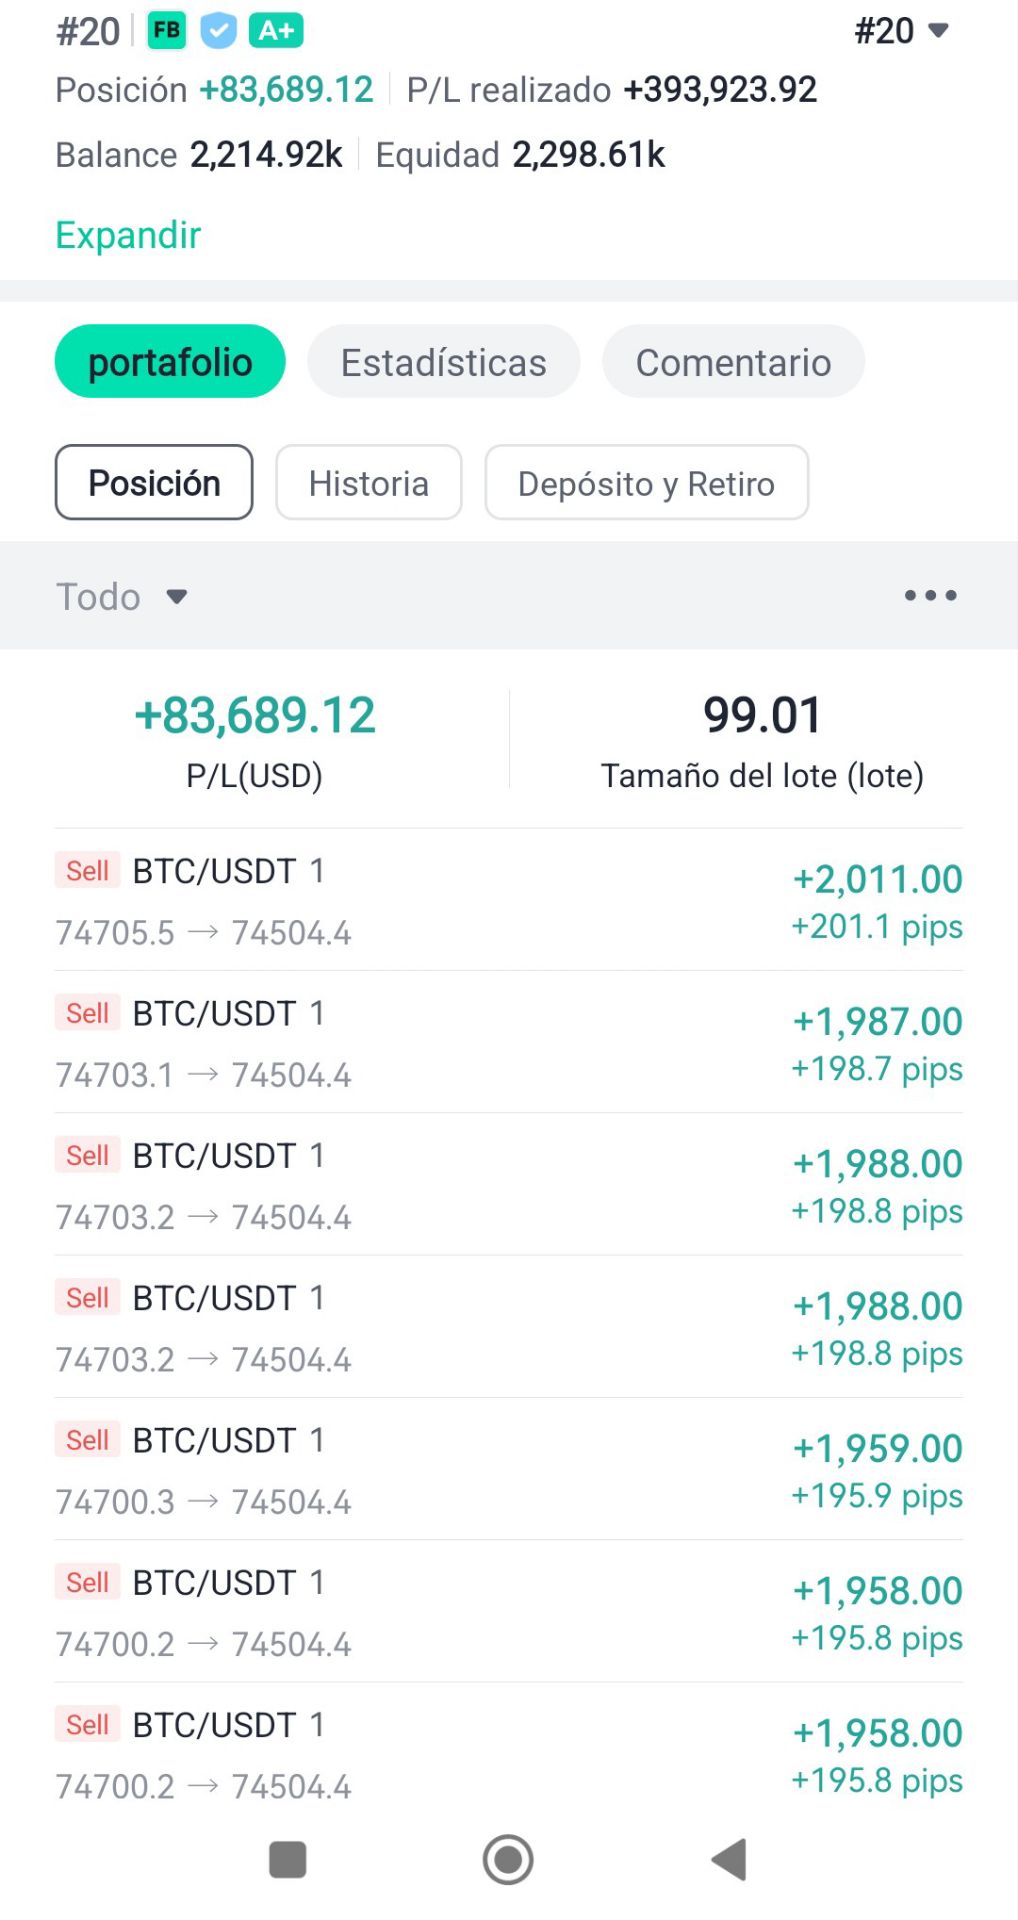This screenshot has height=1920, width=1018.
Task: Tap Expandir to expand account details
Action: pyautogui.click(x=128, y=235)
